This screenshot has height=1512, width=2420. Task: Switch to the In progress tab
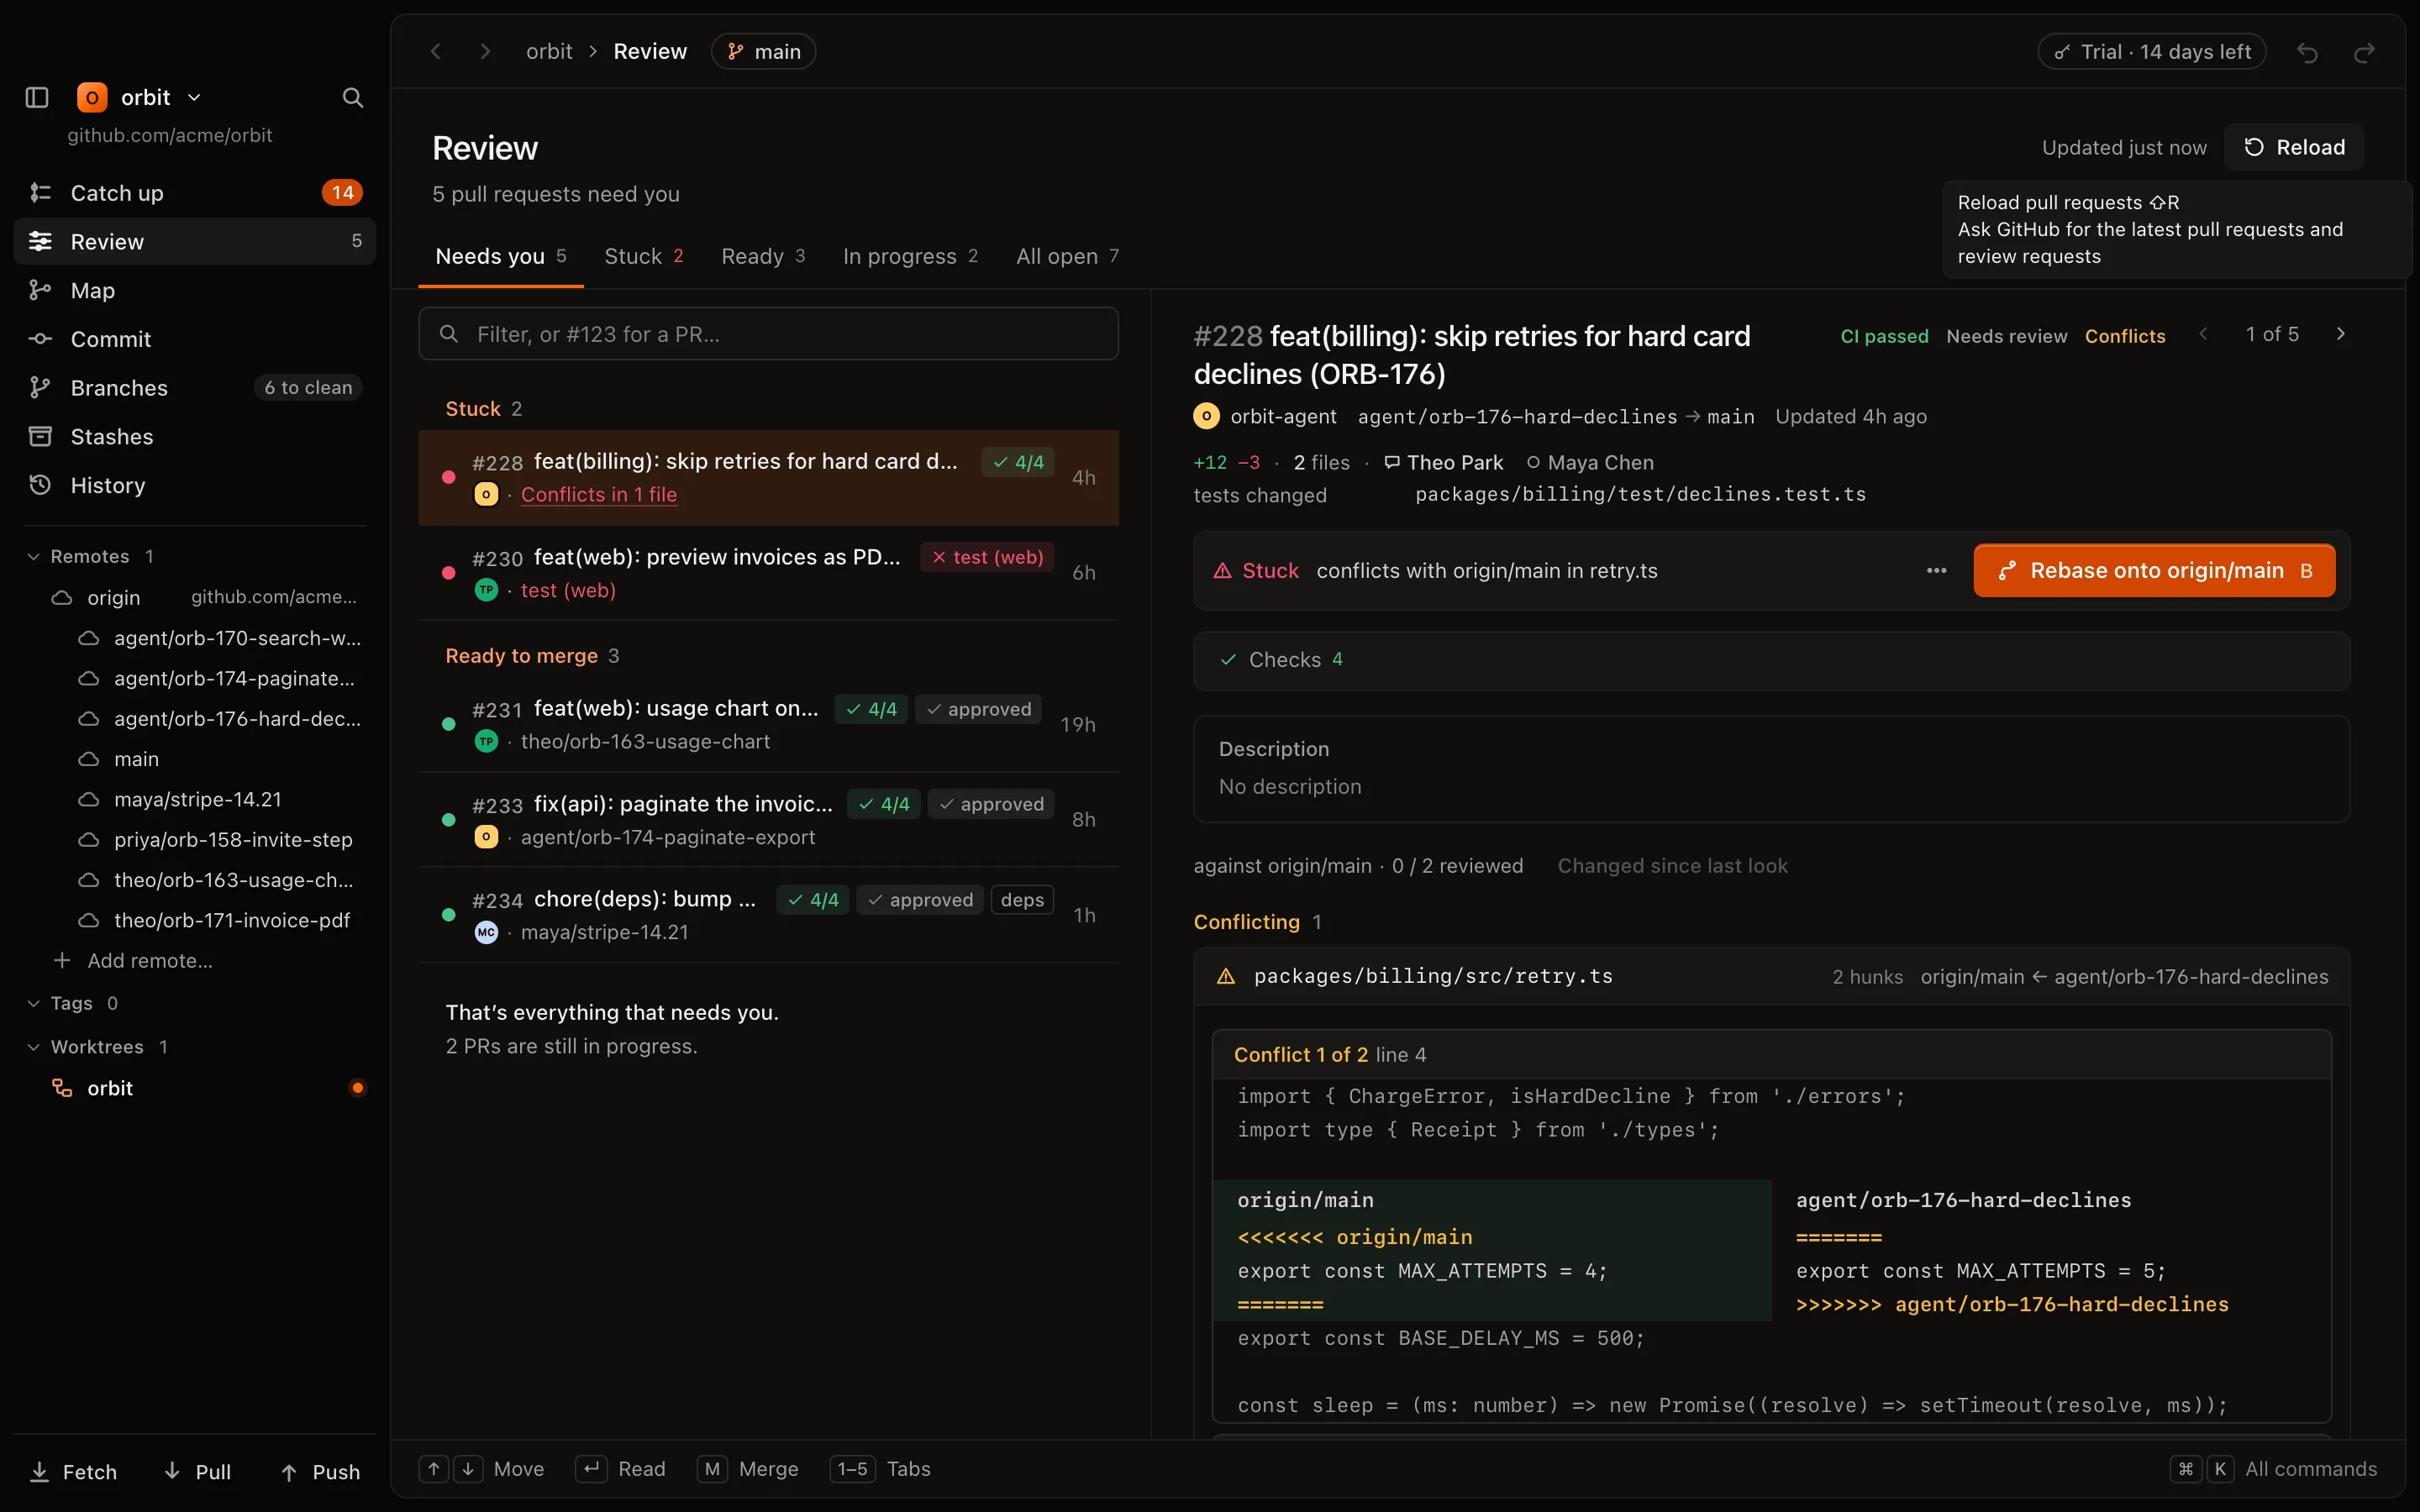[x=910, y=256]
